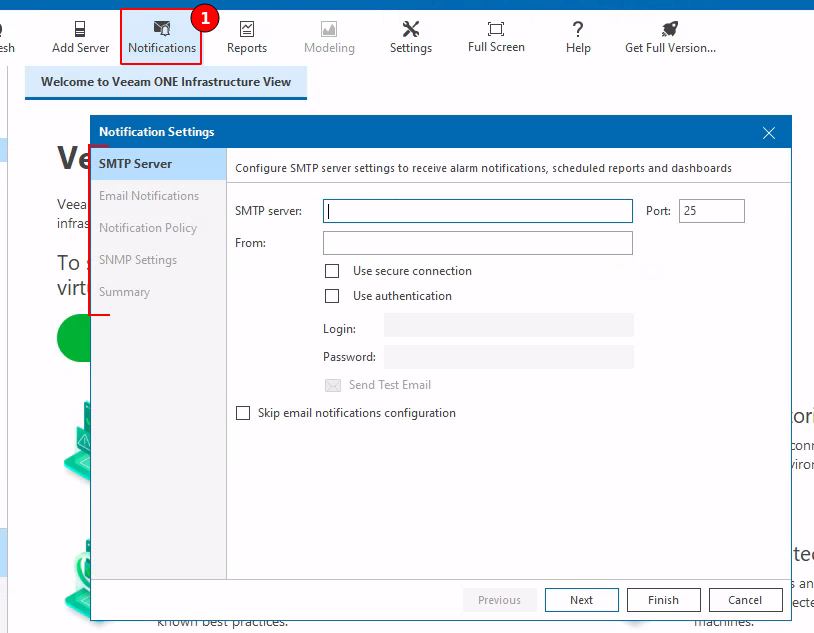Screen dimensions: 814x633
Task: Click the Next button
Action: coord(581,600)
